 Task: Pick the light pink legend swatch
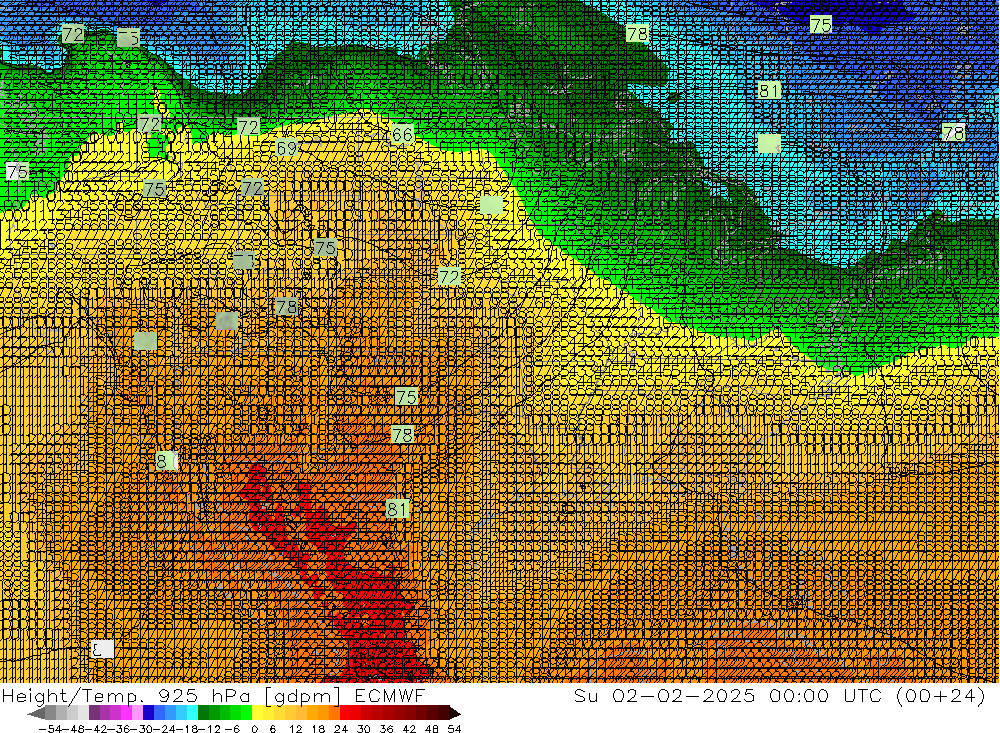click(137, 713)
